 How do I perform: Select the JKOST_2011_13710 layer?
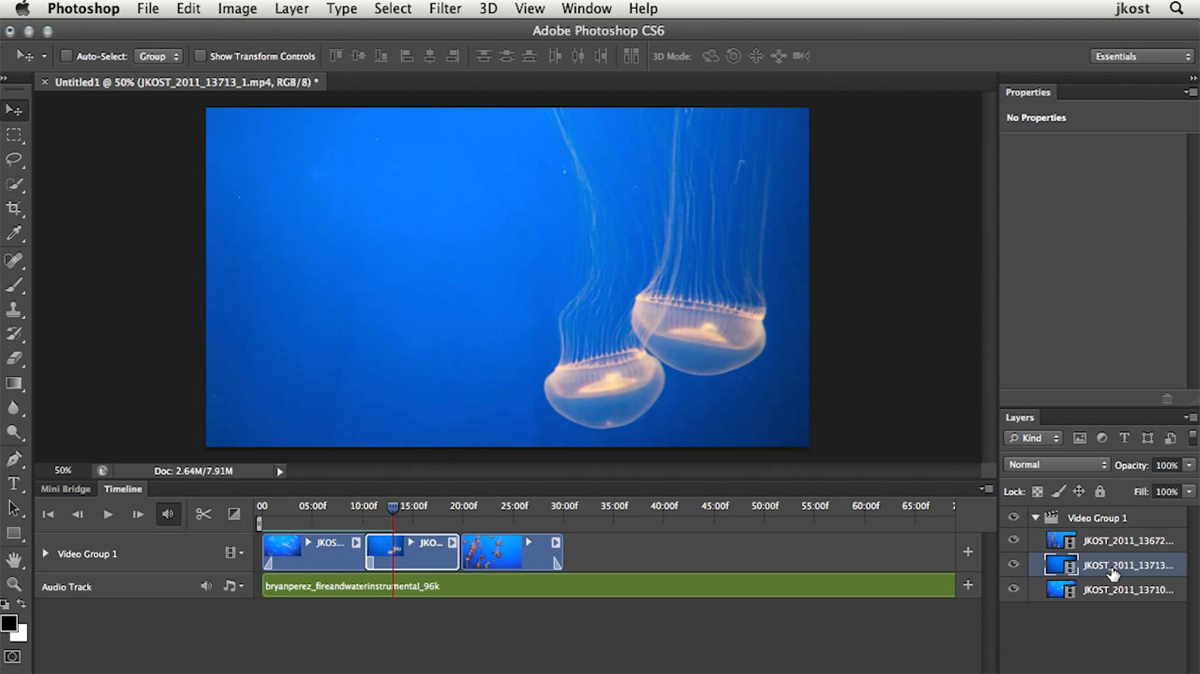(x=1127, y=590)
